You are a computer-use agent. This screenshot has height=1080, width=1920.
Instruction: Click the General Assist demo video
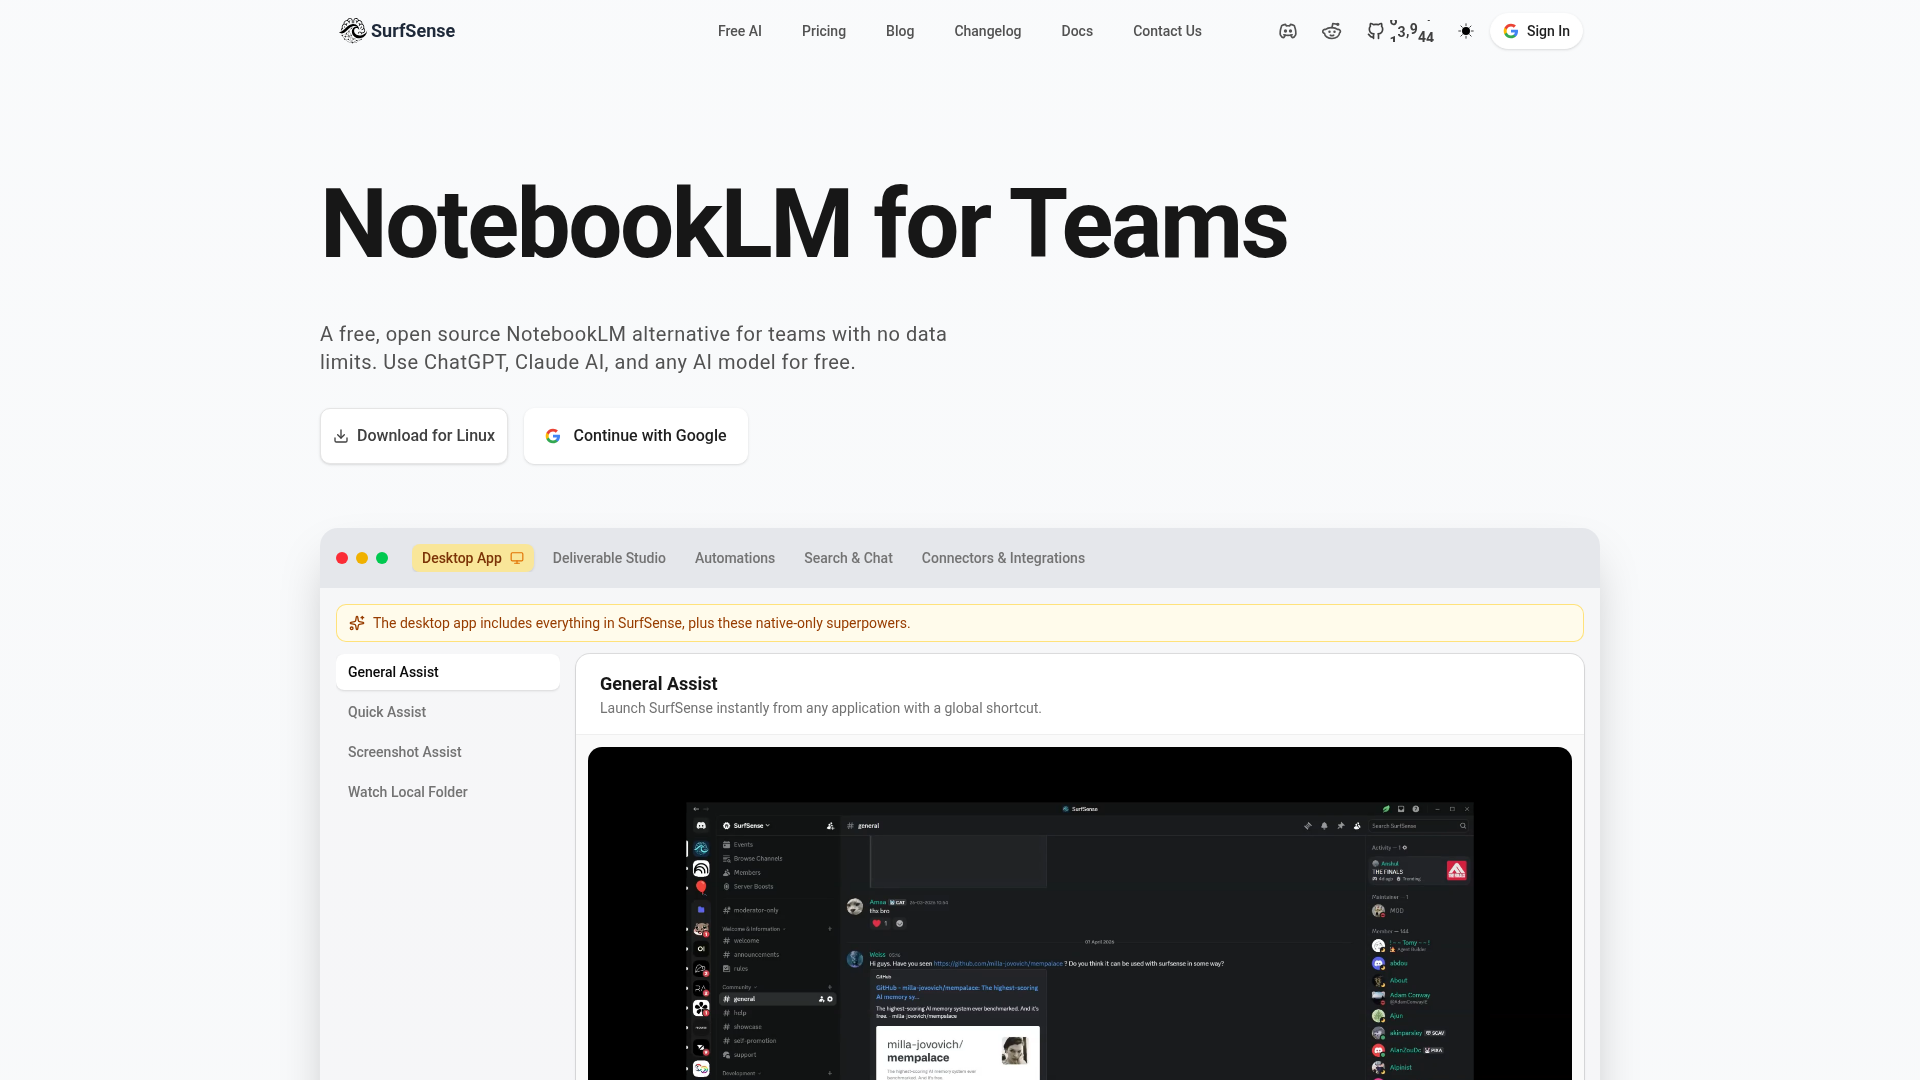tap(1080, 913)
